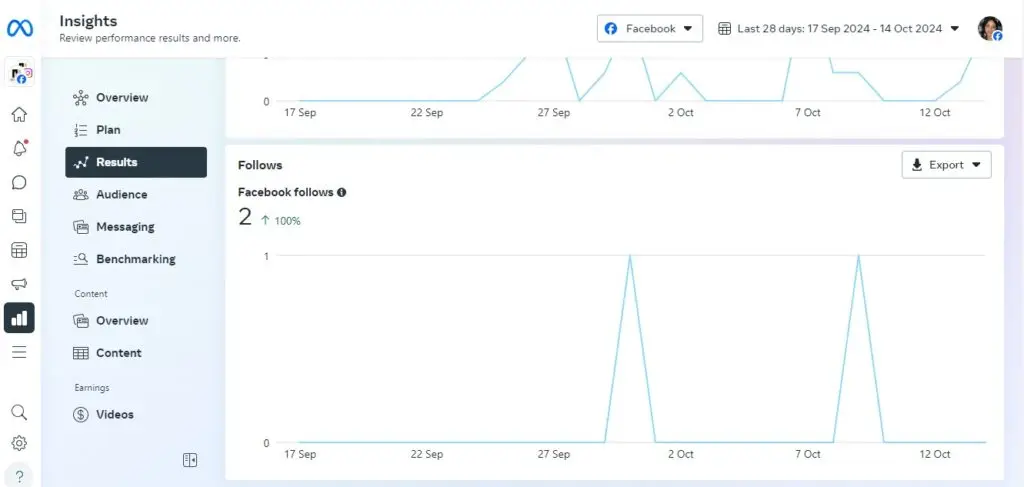Click the Facebook follows info icon
Screen dimensions: 1024x487
pos(342,192)
